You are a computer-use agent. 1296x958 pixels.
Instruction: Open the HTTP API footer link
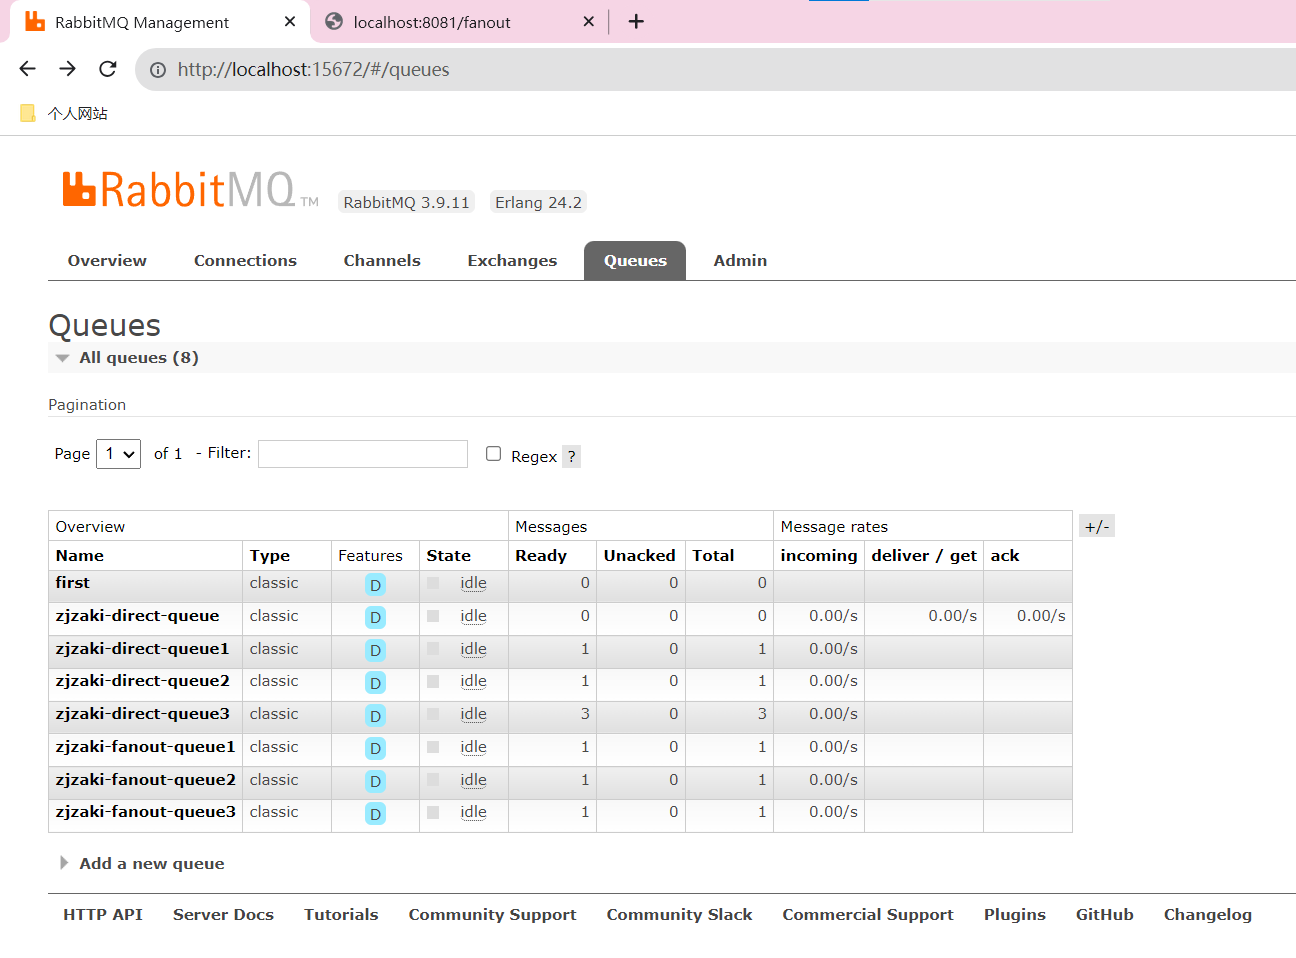(103, 914)
